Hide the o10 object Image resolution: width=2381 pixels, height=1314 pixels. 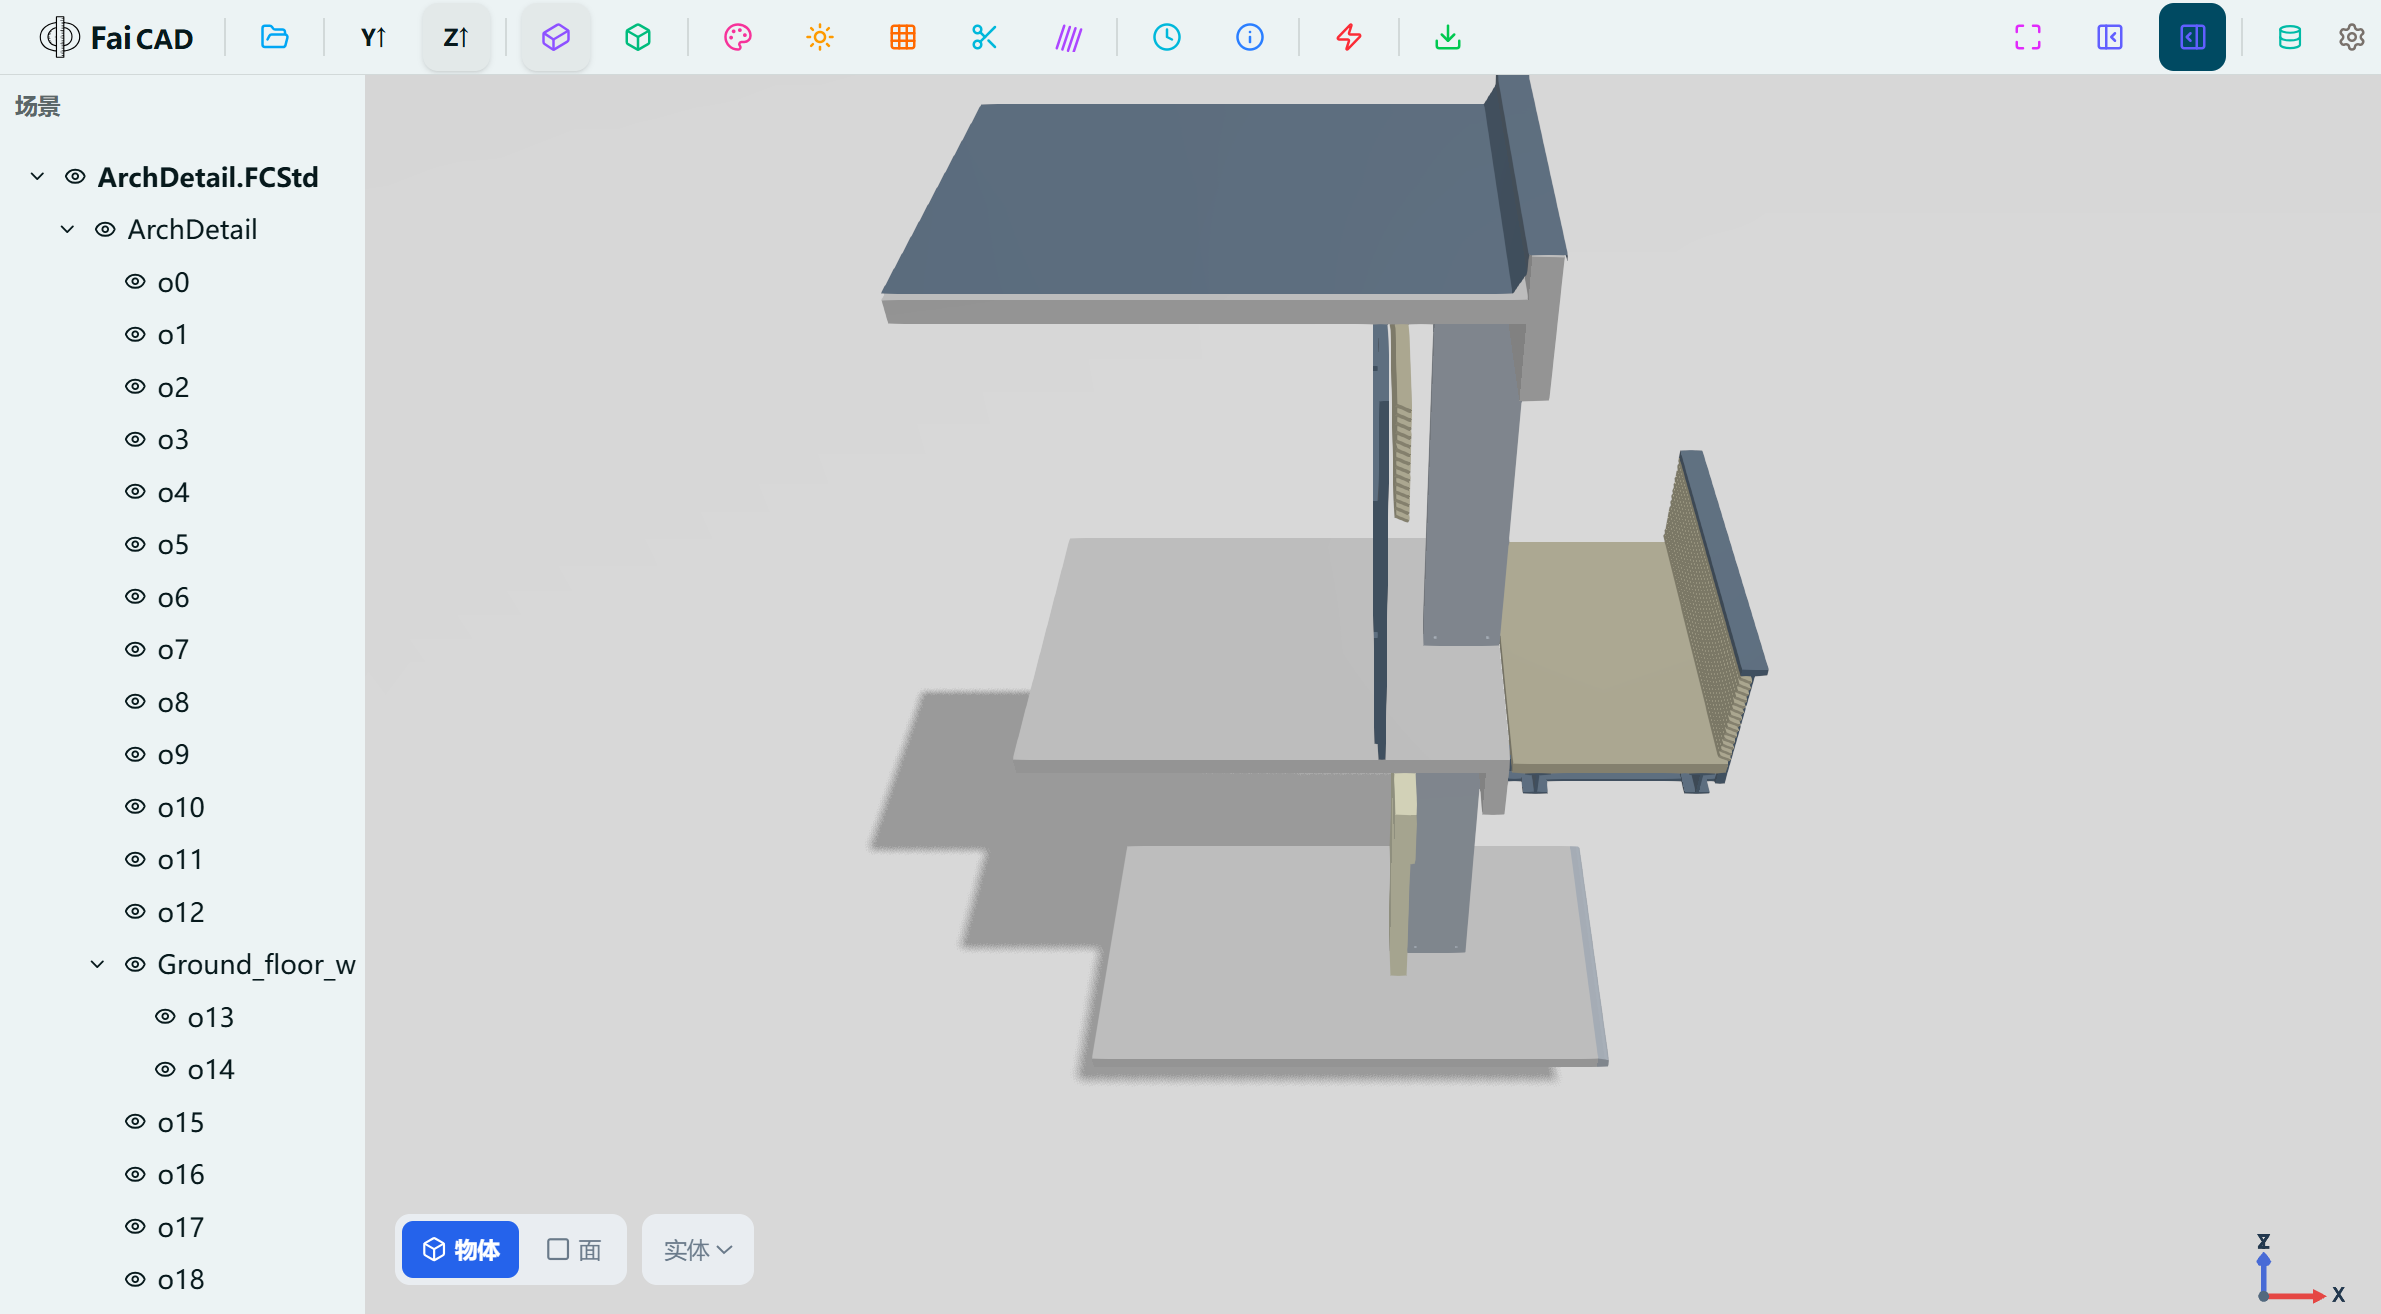135,807
